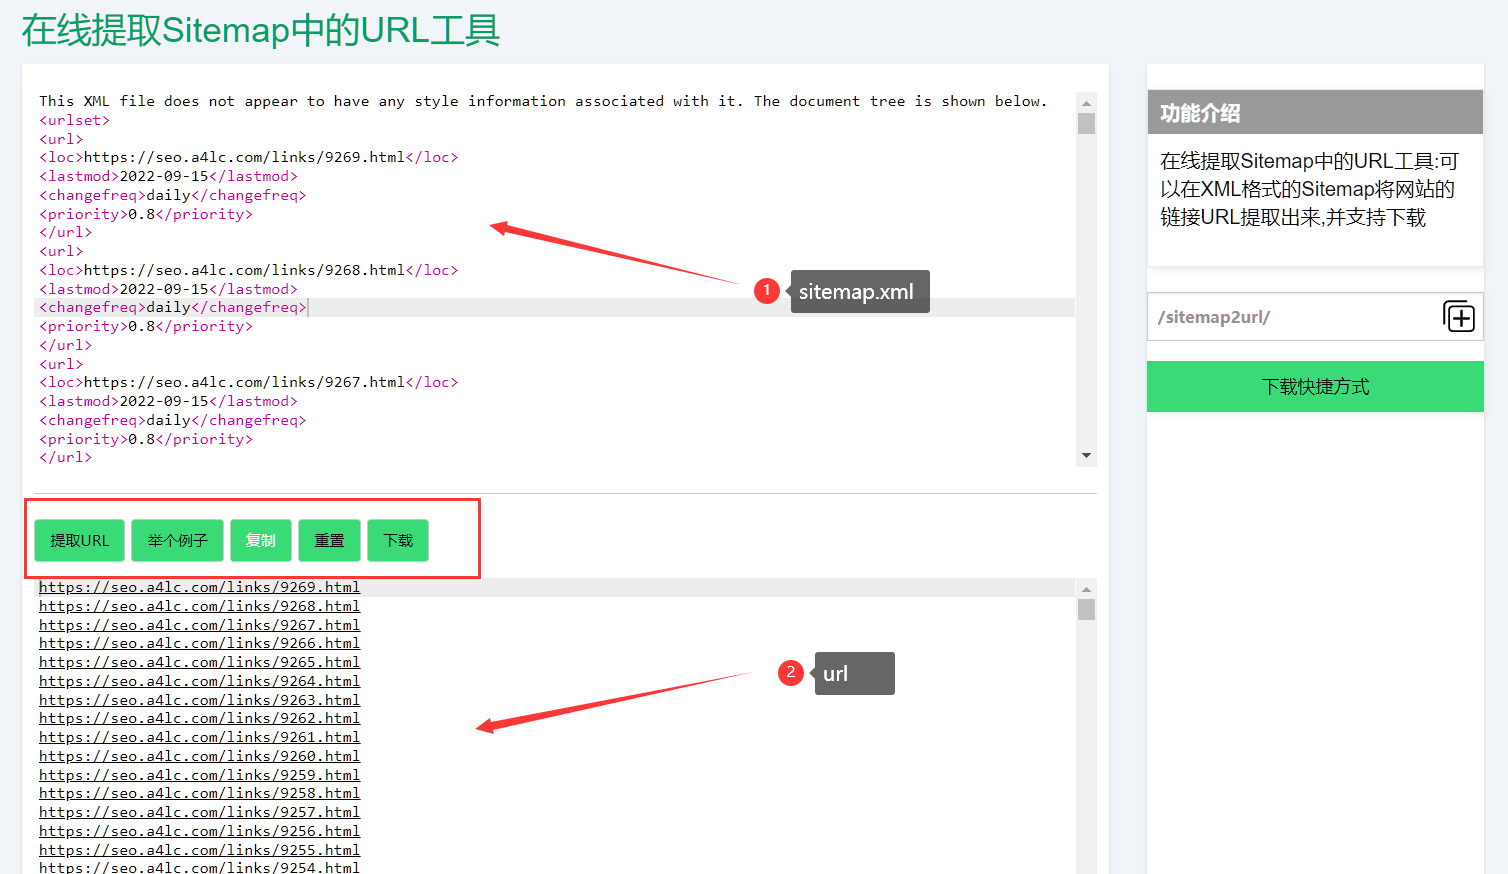Click the /sitemap2url/ path field
The image size is (1508, 874).
(x=1280, y=316)
